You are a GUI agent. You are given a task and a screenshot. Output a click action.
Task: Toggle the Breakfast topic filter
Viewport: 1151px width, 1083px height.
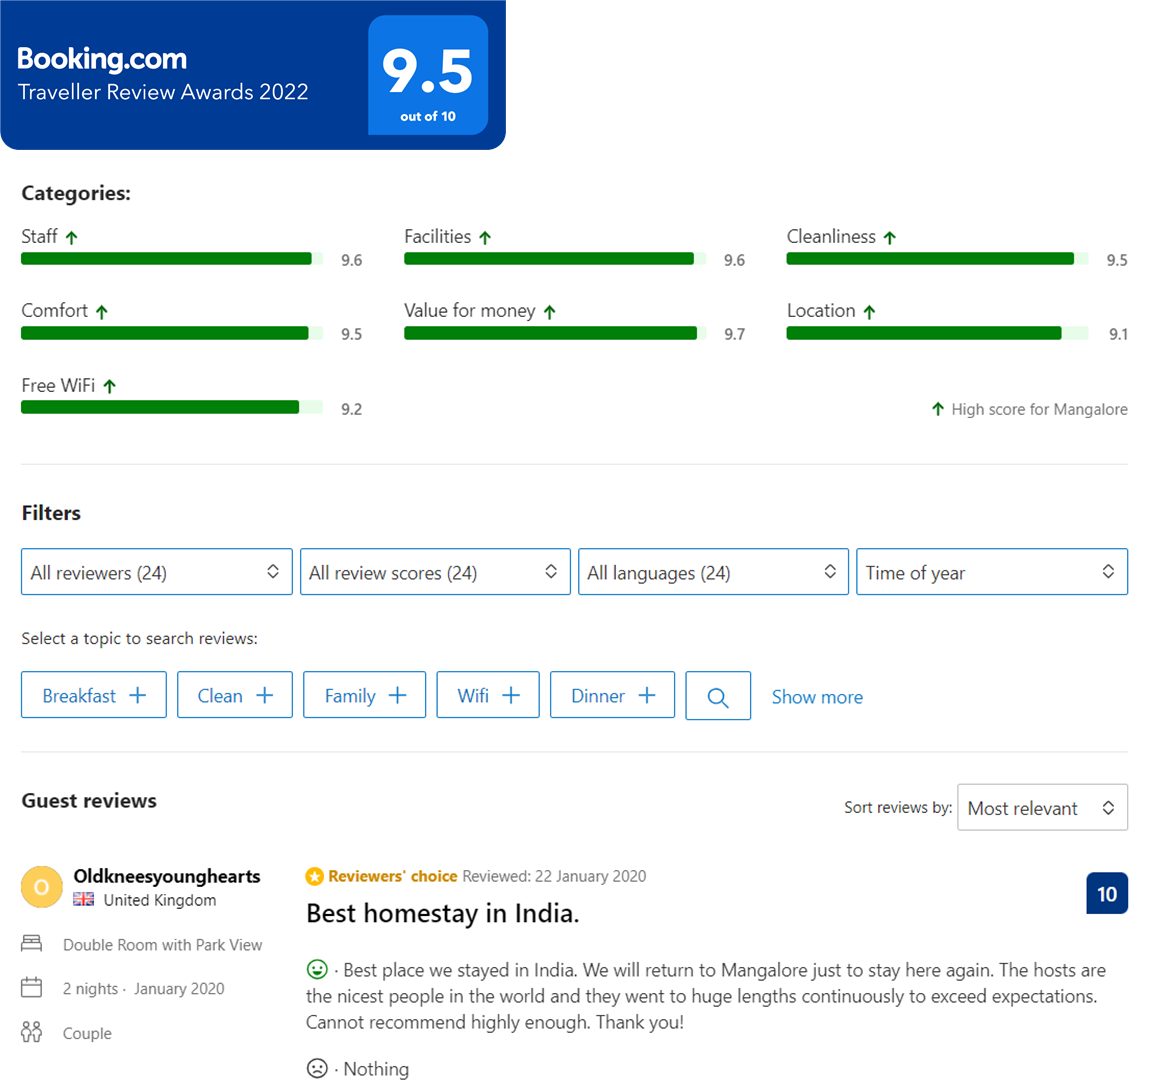click(x=95, y=695)
